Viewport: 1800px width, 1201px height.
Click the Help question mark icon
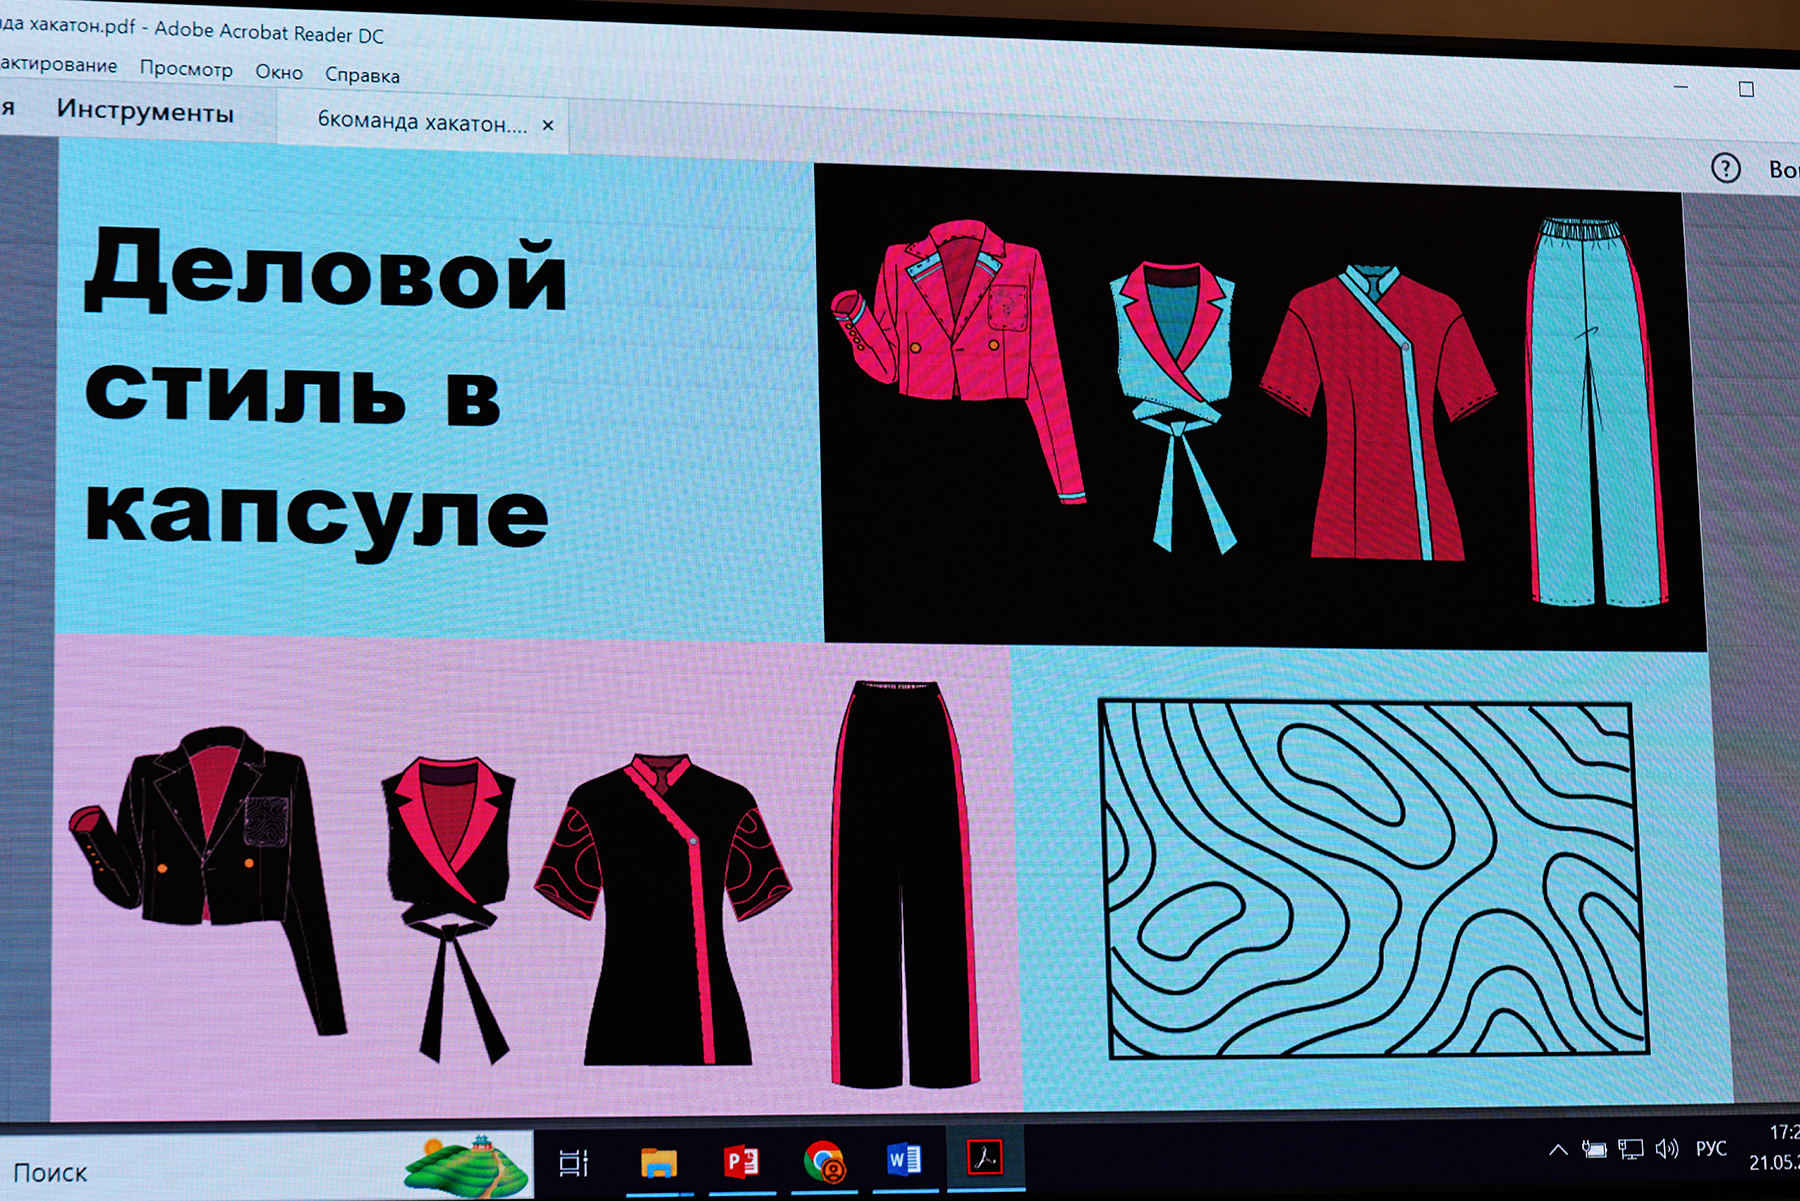(1725, 168)
